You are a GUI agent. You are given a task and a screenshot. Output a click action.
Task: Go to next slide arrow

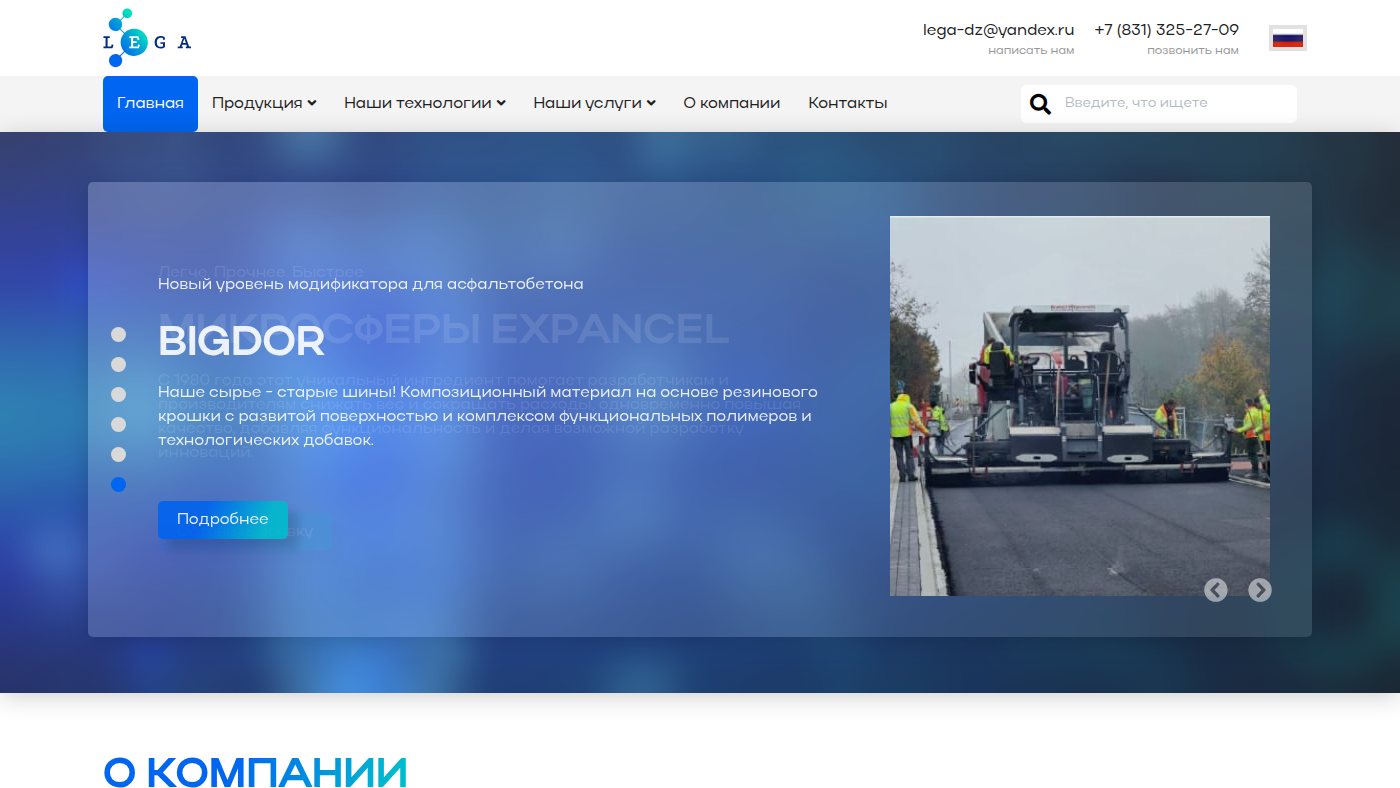pos(1260,590)
